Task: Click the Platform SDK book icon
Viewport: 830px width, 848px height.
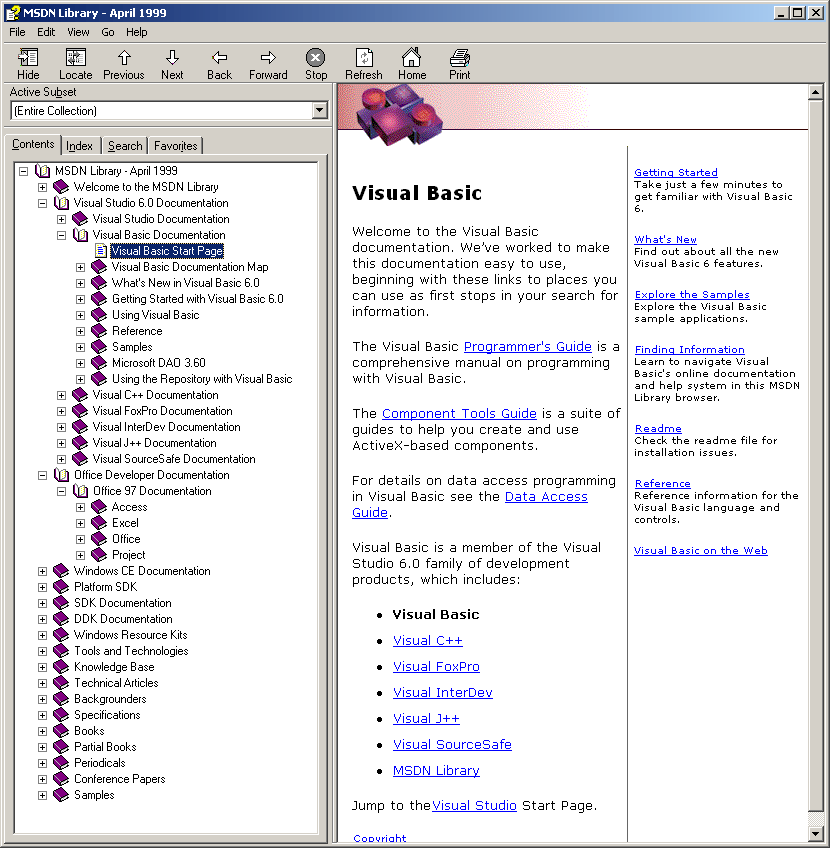Action: point(61,587)
